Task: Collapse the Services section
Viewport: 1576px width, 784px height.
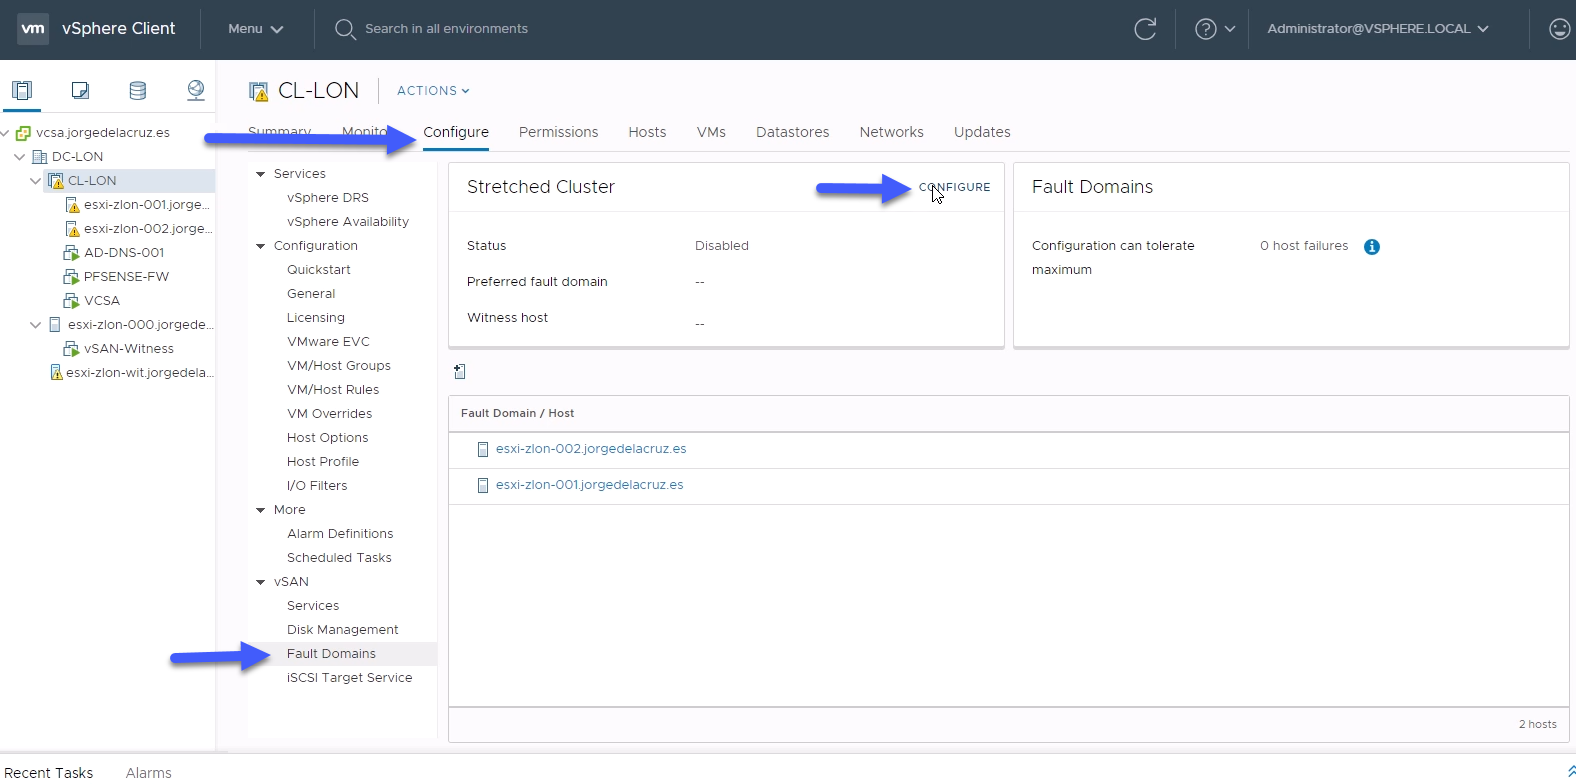Action: [x=261, y=174]
